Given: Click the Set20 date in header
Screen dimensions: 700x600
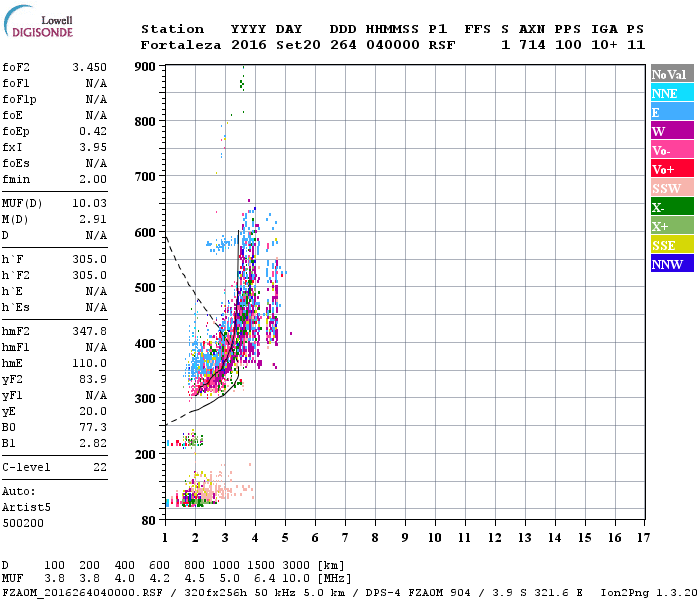Looking at the screenshot, I should point(298,45).
